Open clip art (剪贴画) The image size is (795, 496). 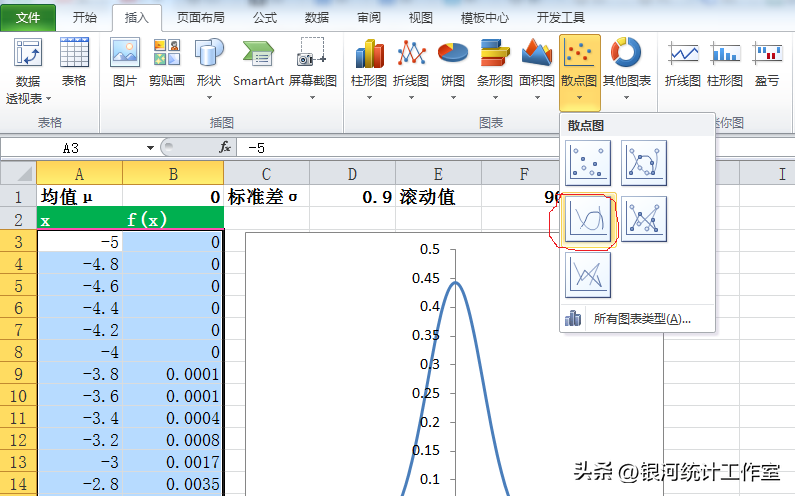(167, 62)
